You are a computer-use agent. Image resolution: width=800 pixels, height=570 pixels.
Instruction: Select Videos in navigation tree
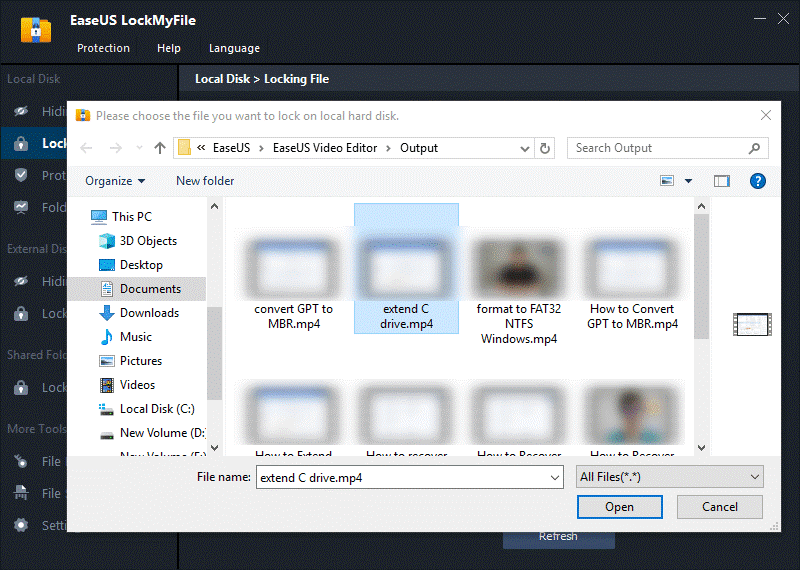128,385
